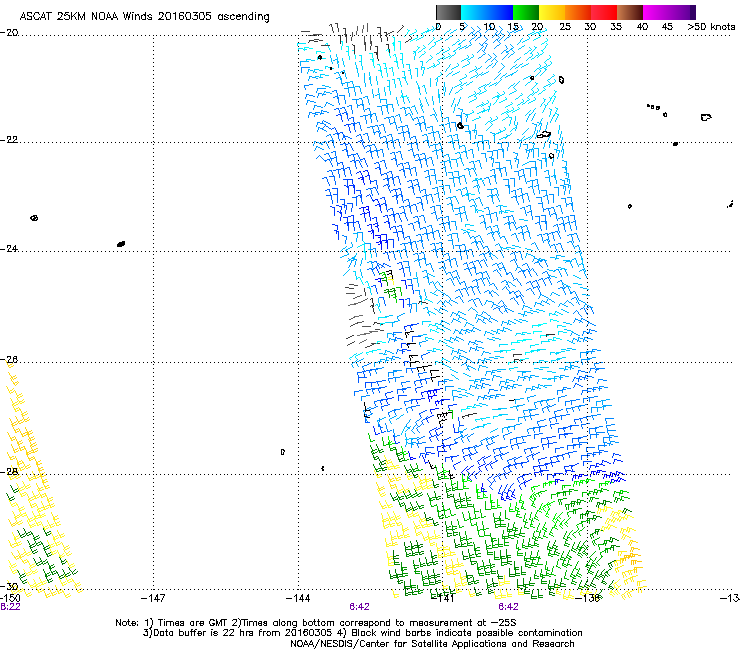Click the "6:42" time label left of -141
The image size is (740, 650).
[360, 607]
